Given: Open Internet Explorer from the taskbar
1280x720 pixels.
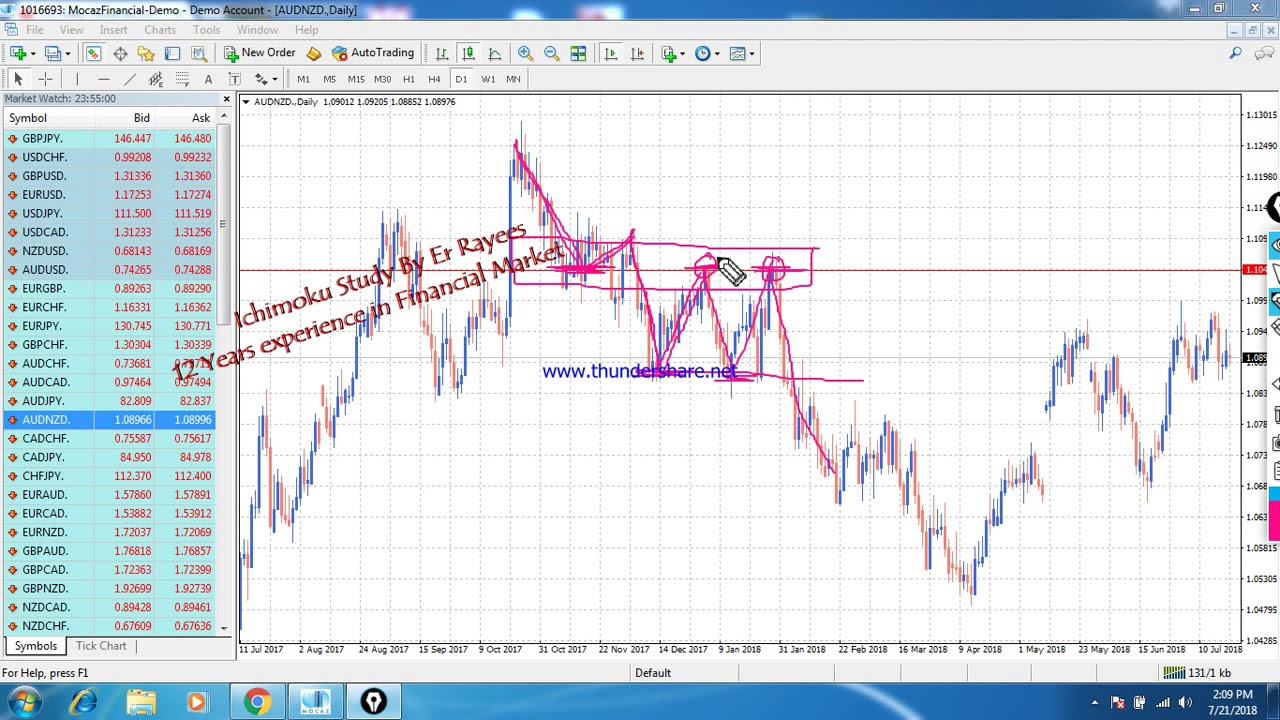Looking at the screenshot, I should (84, 703).
